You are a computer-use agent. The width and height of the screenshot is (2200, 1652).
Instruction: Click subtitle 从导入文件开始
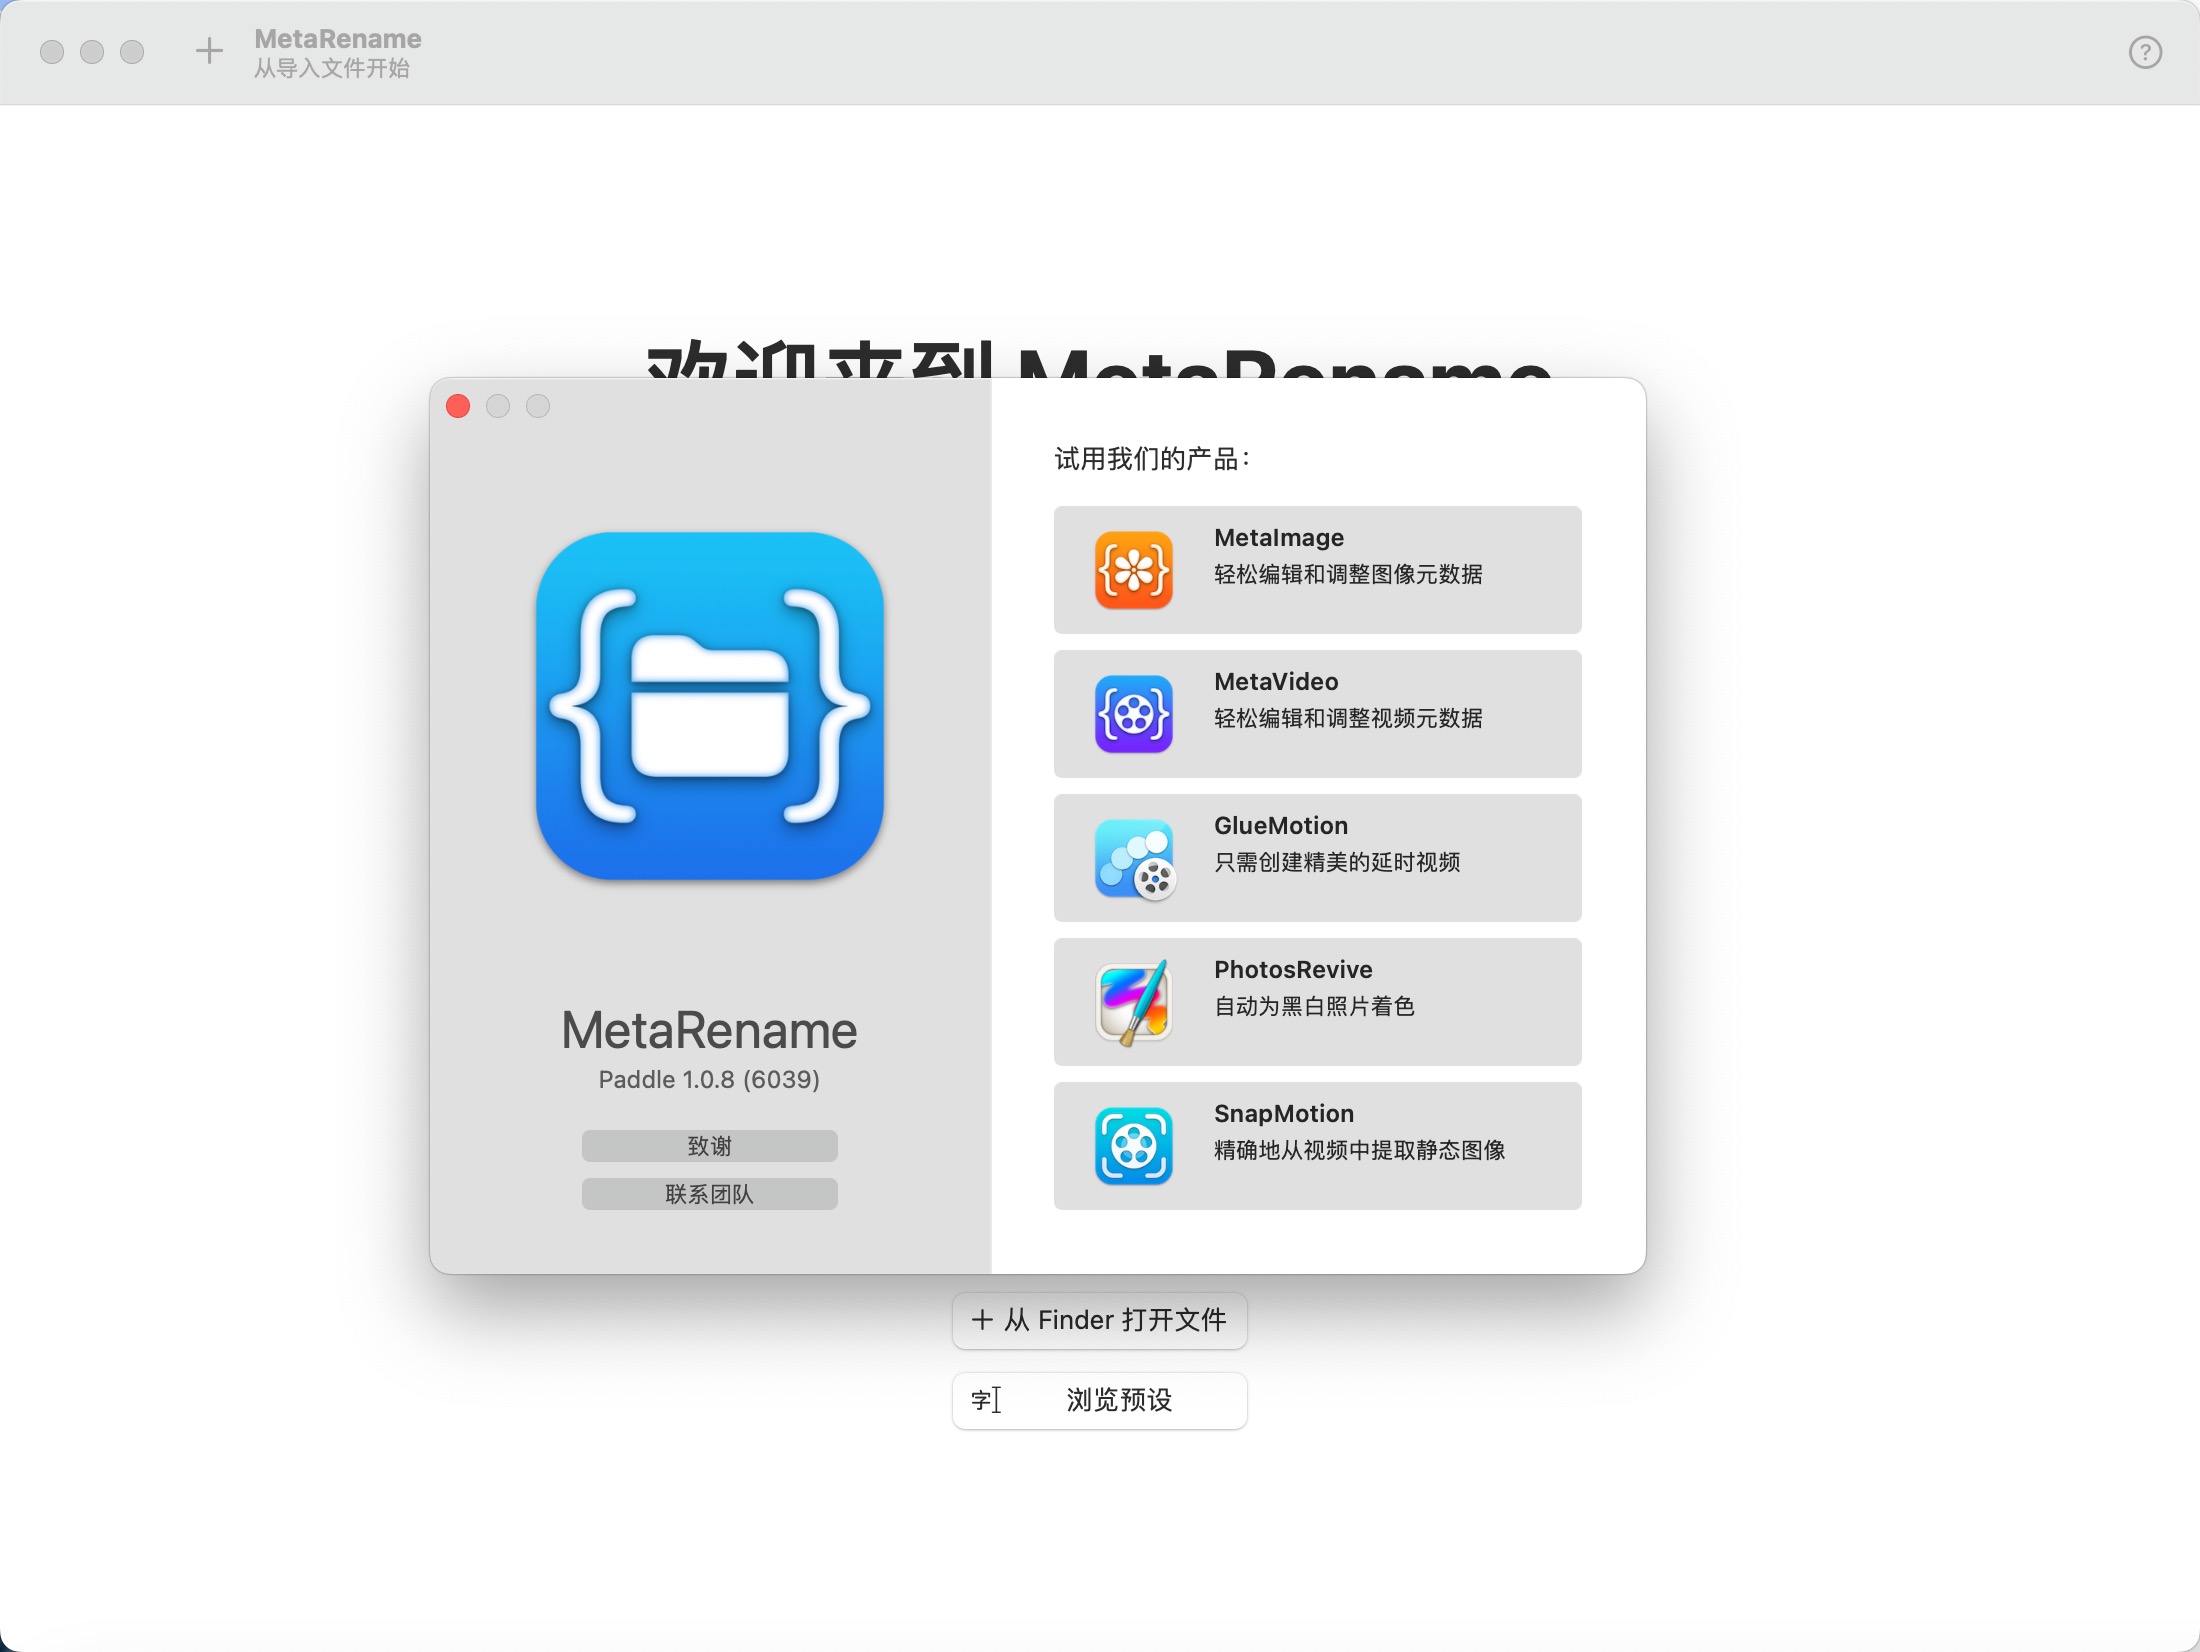click(332, 68)
